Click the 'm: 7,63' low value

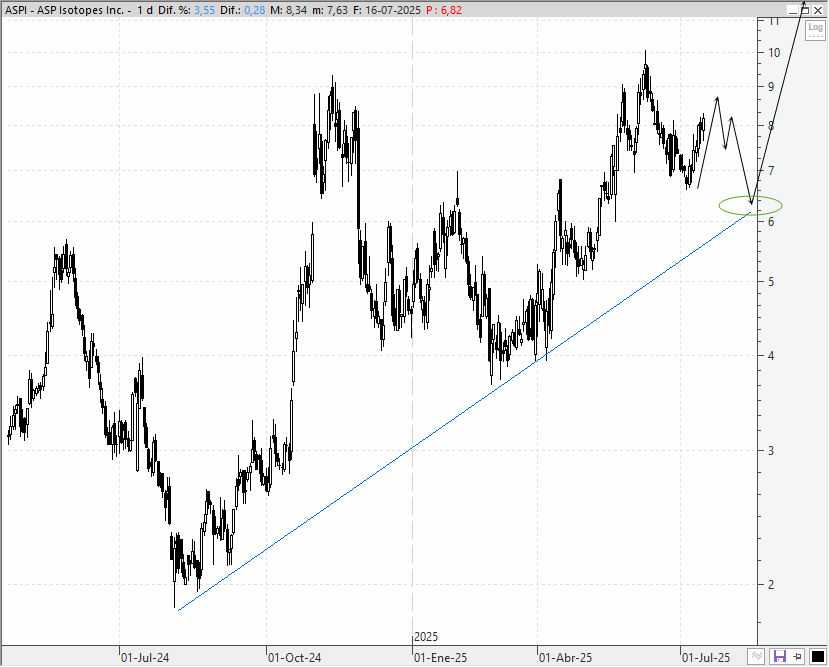click(x=331, y=10)
